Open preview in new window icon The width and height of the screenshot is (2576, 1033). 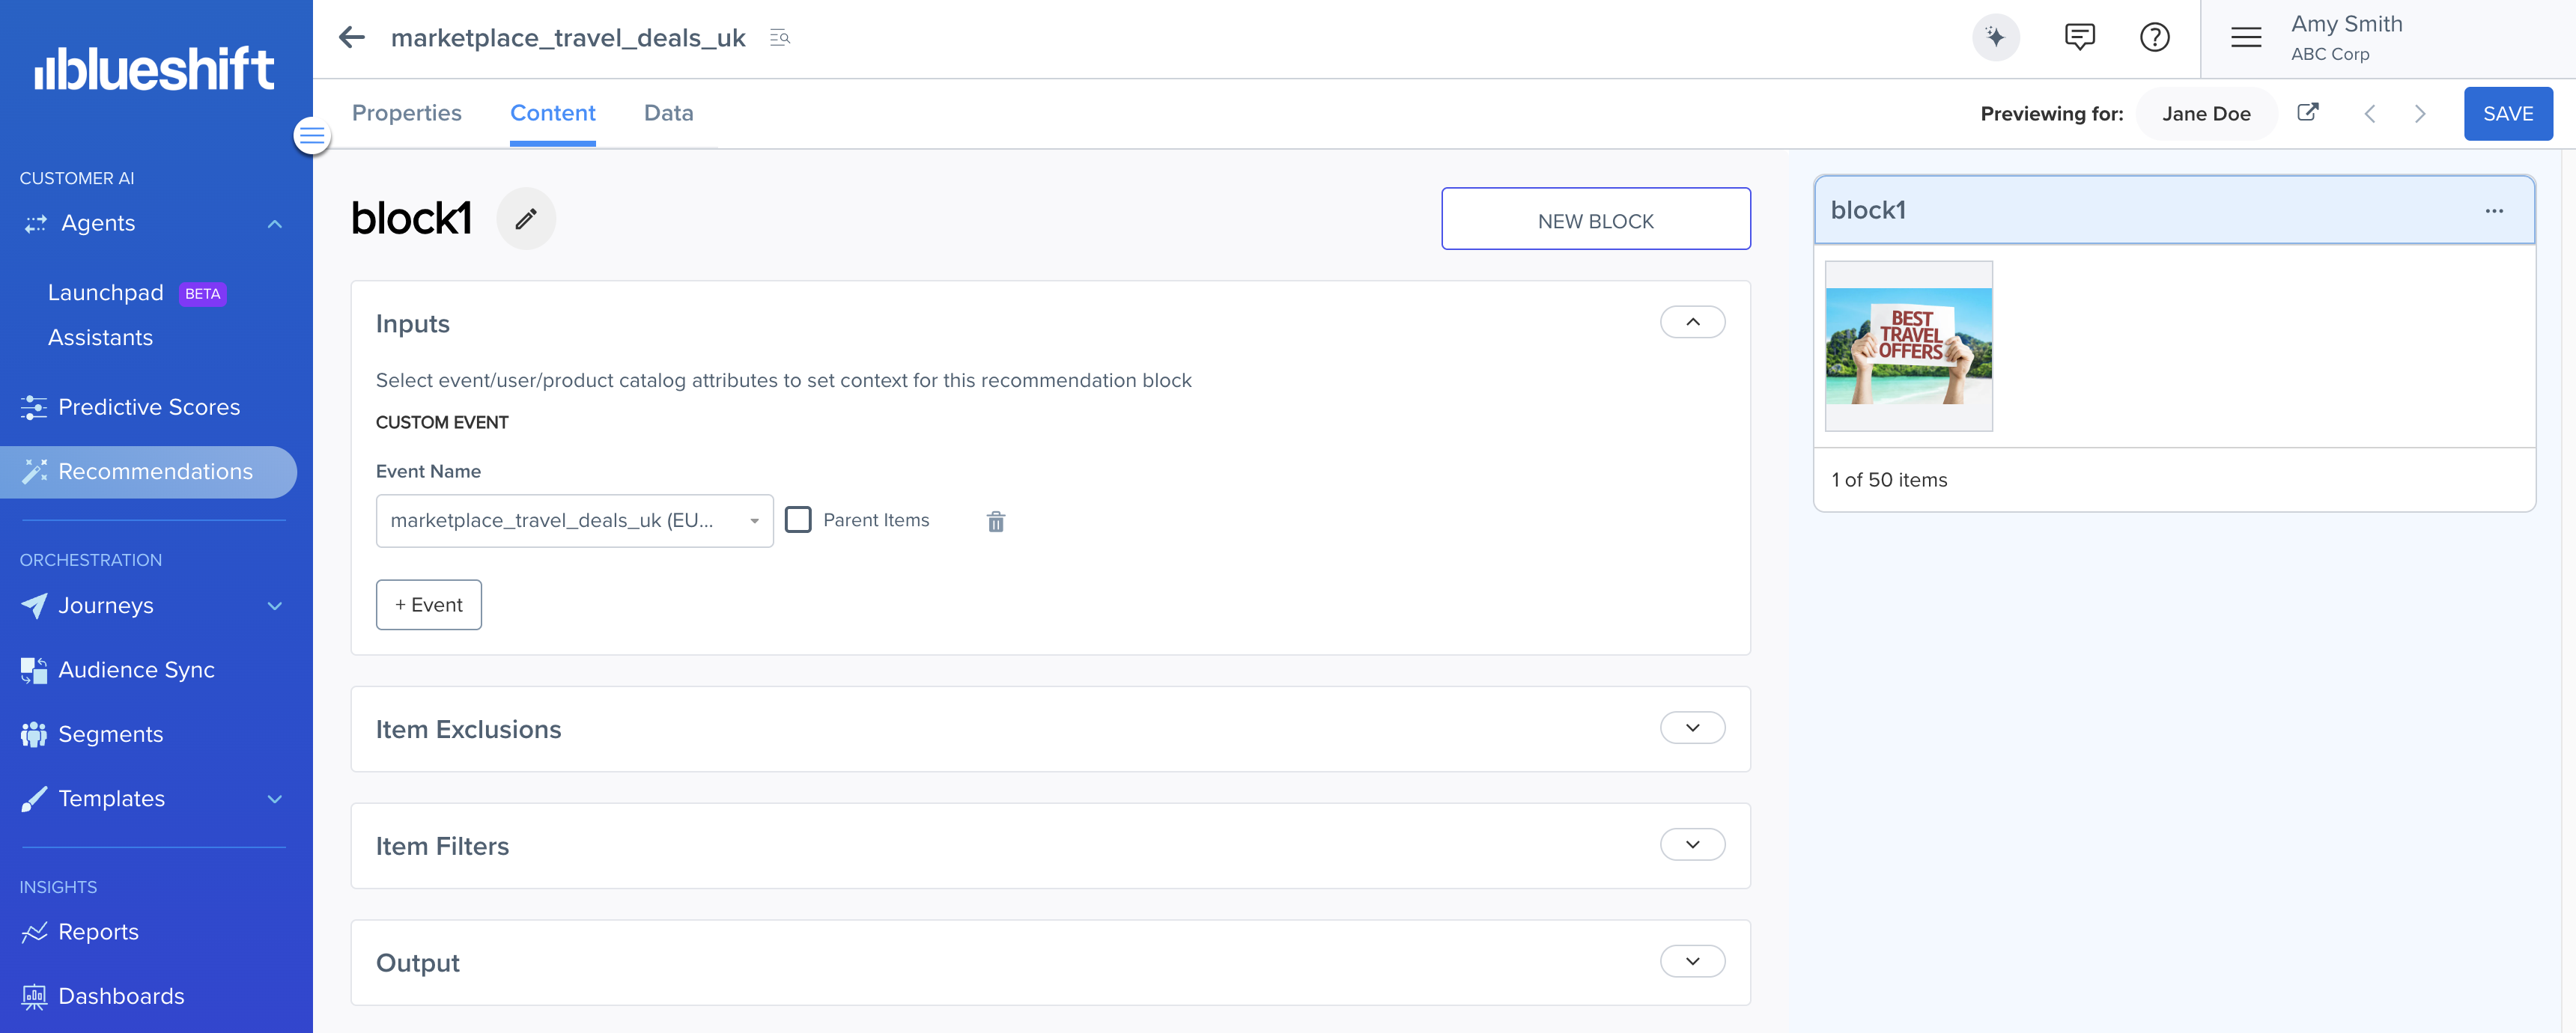(x=2307, y=113)
